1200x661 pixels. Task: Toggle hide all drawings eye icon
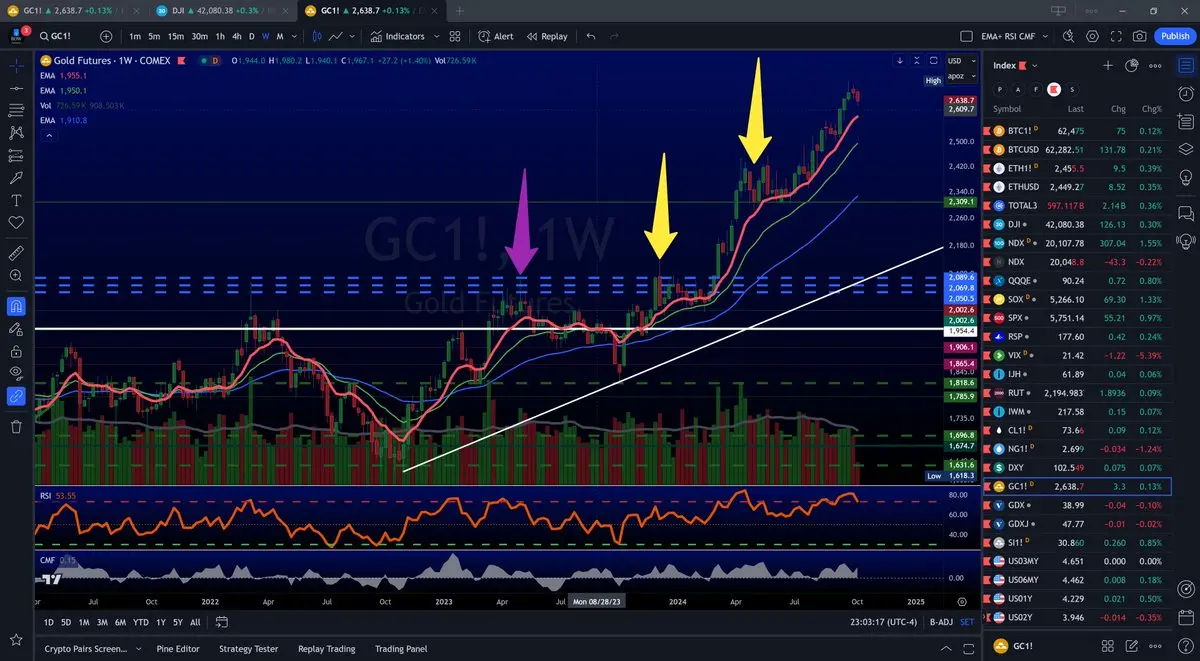[x=16, y=373]
